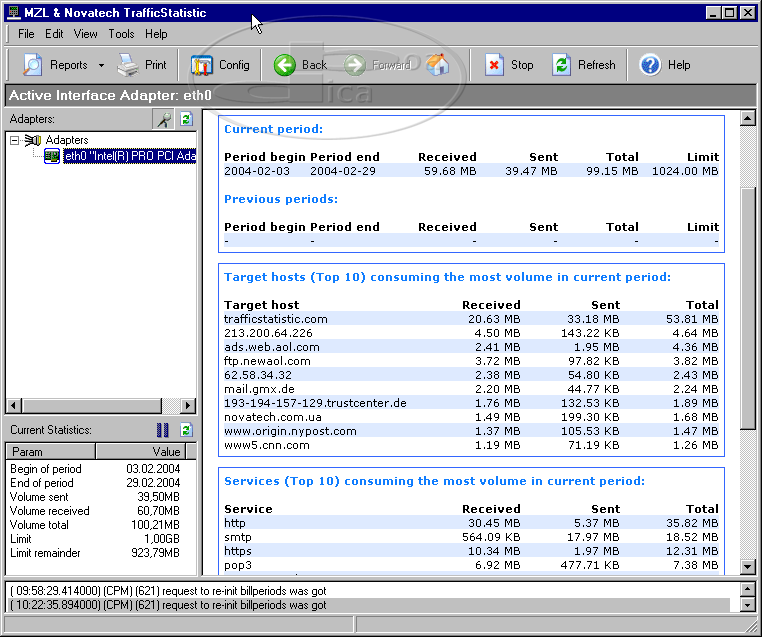This screenshot has height=637, width=762.
Task: Pause Current Statistics updates
Action: (162, 430)
